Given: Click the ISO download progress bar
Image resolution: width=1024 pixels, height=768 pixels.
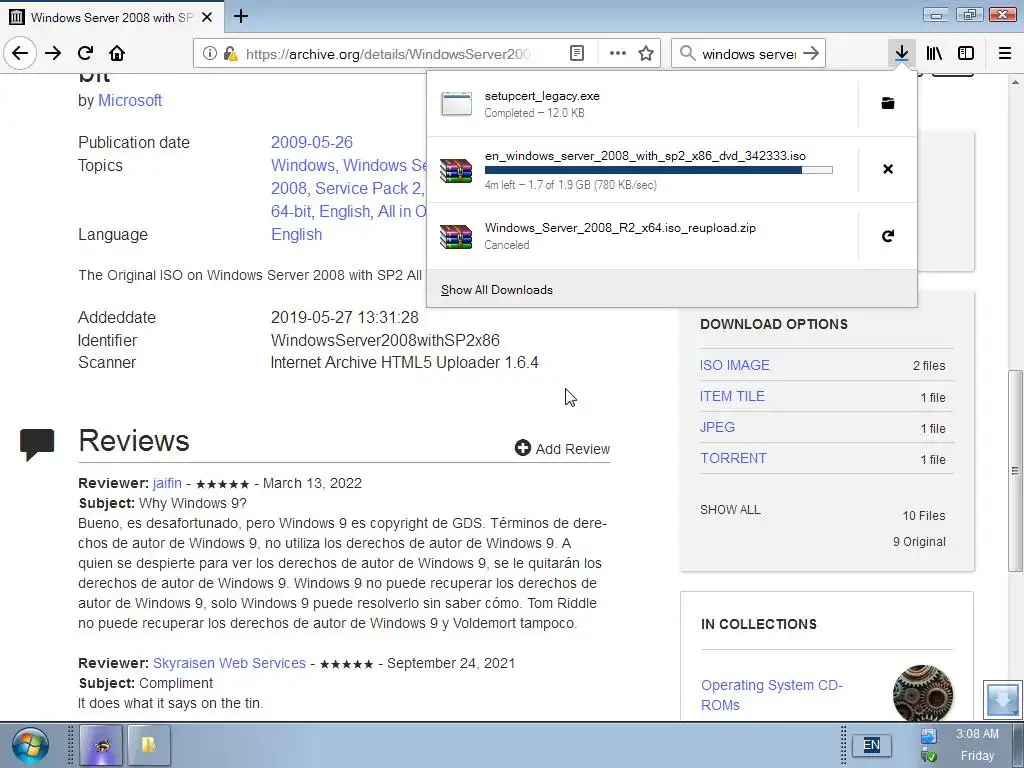Looking at the screenshot, I should (658, 170).
